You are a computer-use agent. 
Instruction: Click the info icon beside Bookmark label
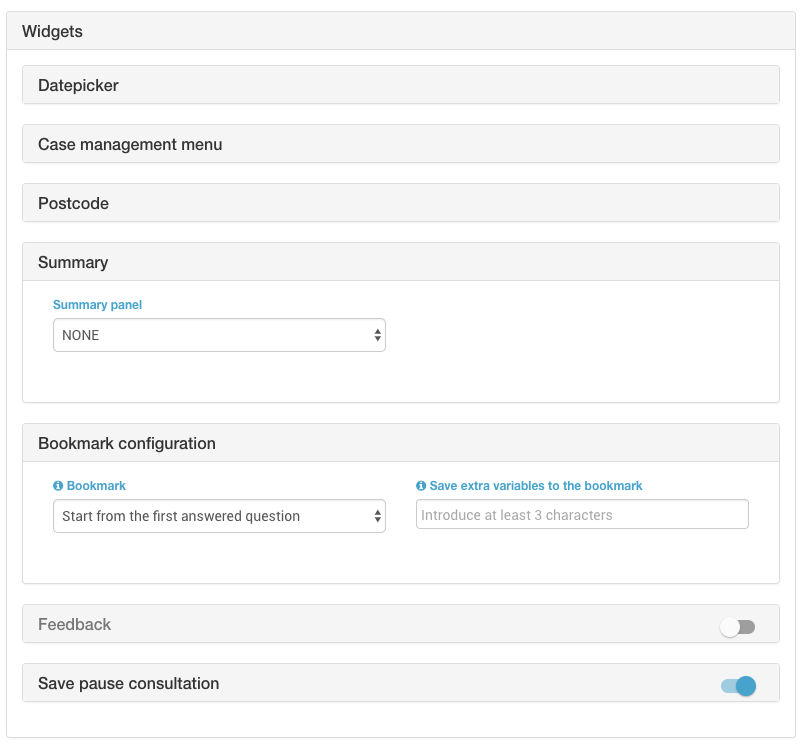[58, 486]
